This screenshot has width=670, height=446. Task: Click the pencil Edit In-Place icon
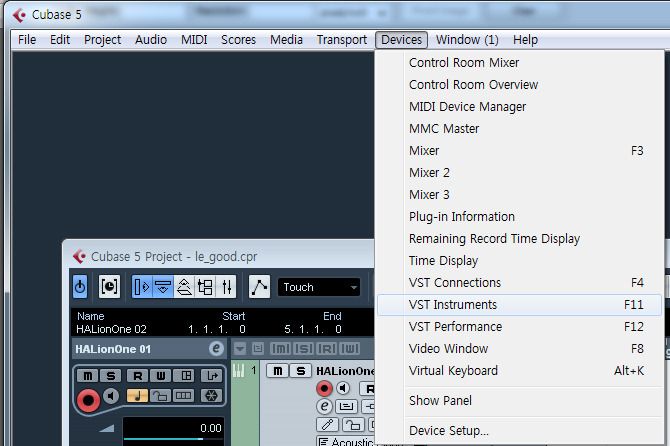click(327, 425)
